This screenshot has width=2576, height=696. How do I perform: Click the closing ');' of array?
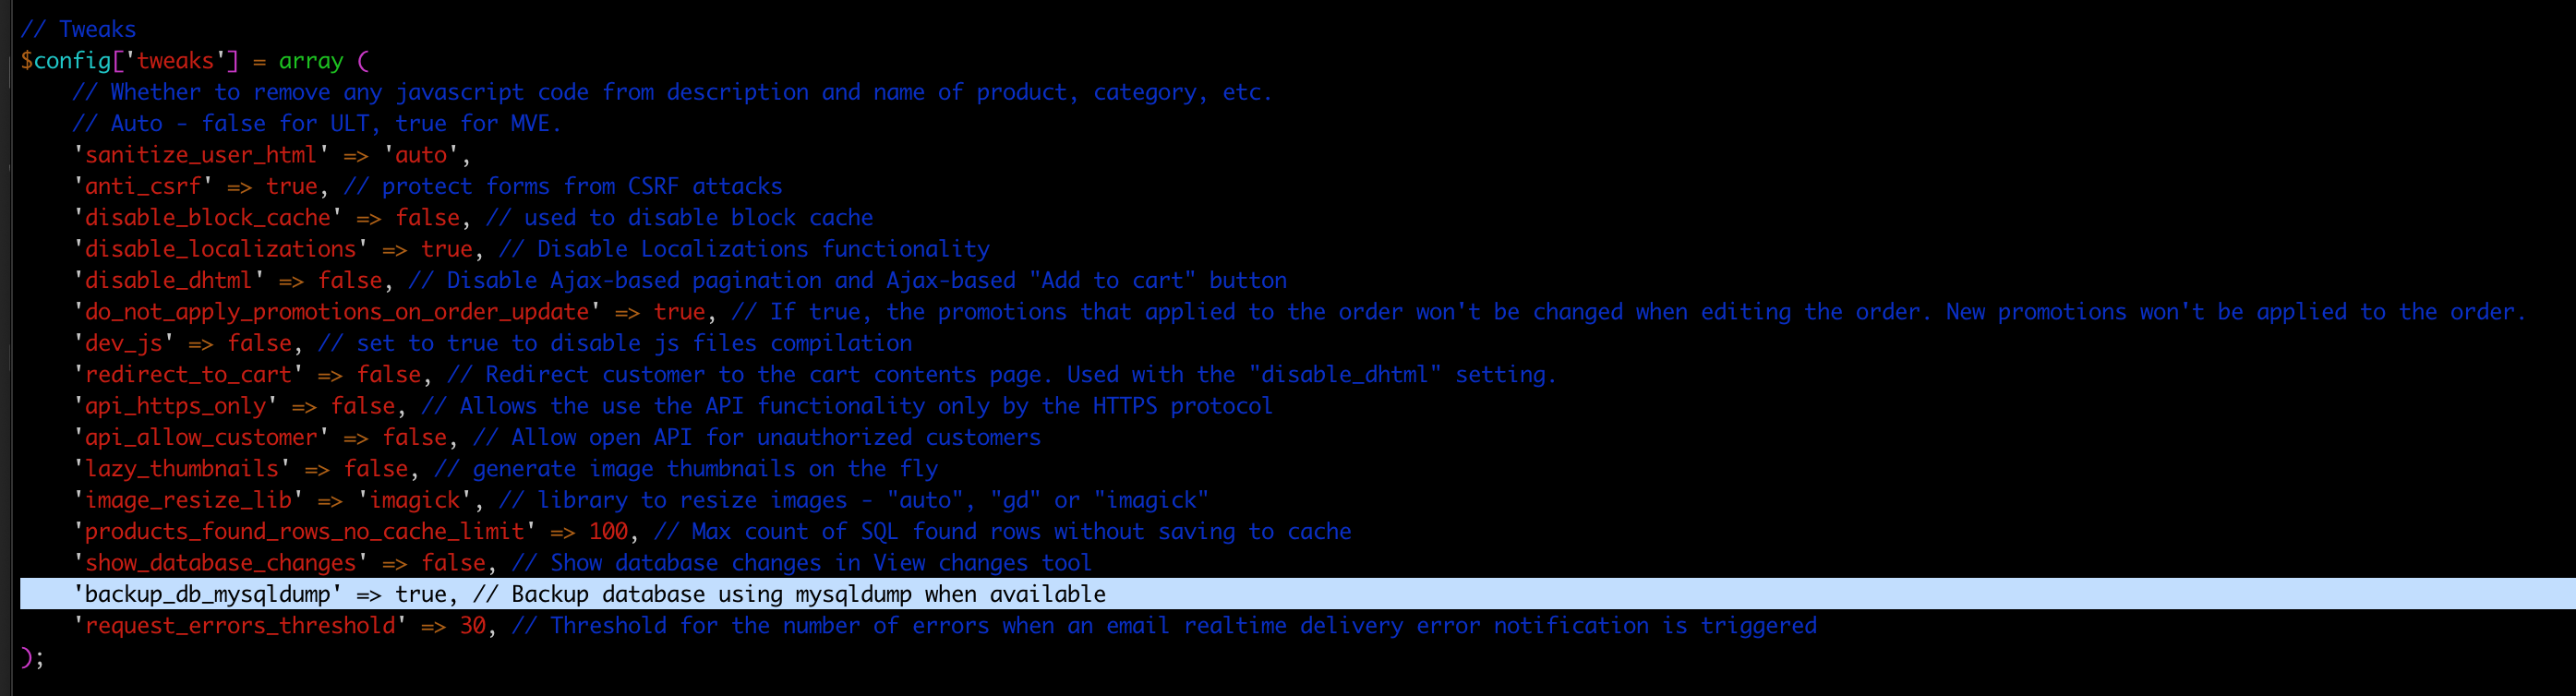[x=32, y=657]
